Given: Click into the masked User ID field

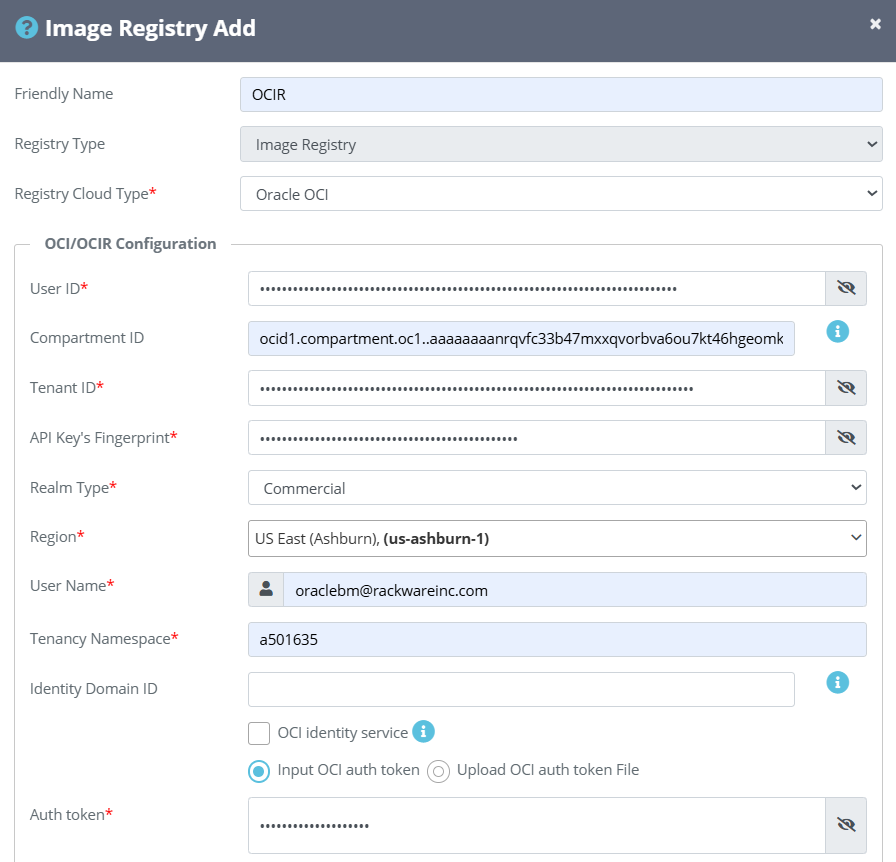Looking at the screenshot, I should 537,288.
